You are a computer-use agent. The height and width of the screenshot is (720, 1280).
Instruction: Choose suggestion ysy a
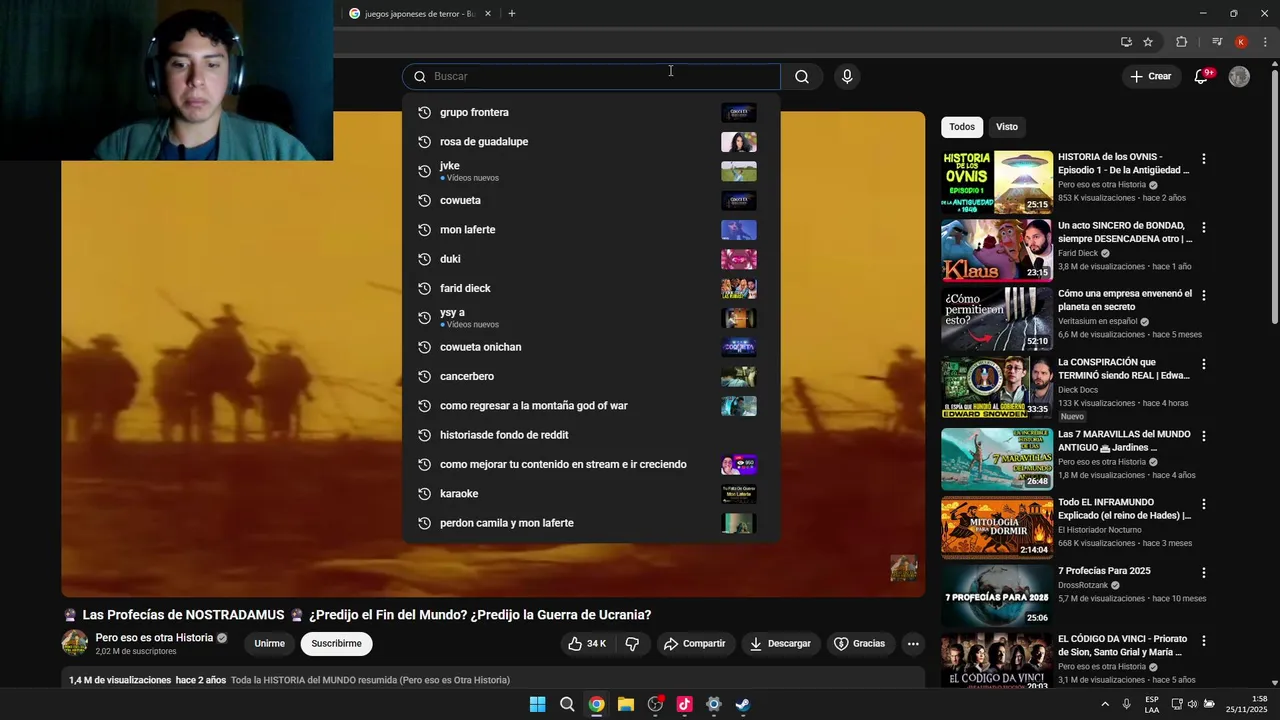tap(591, 318)
